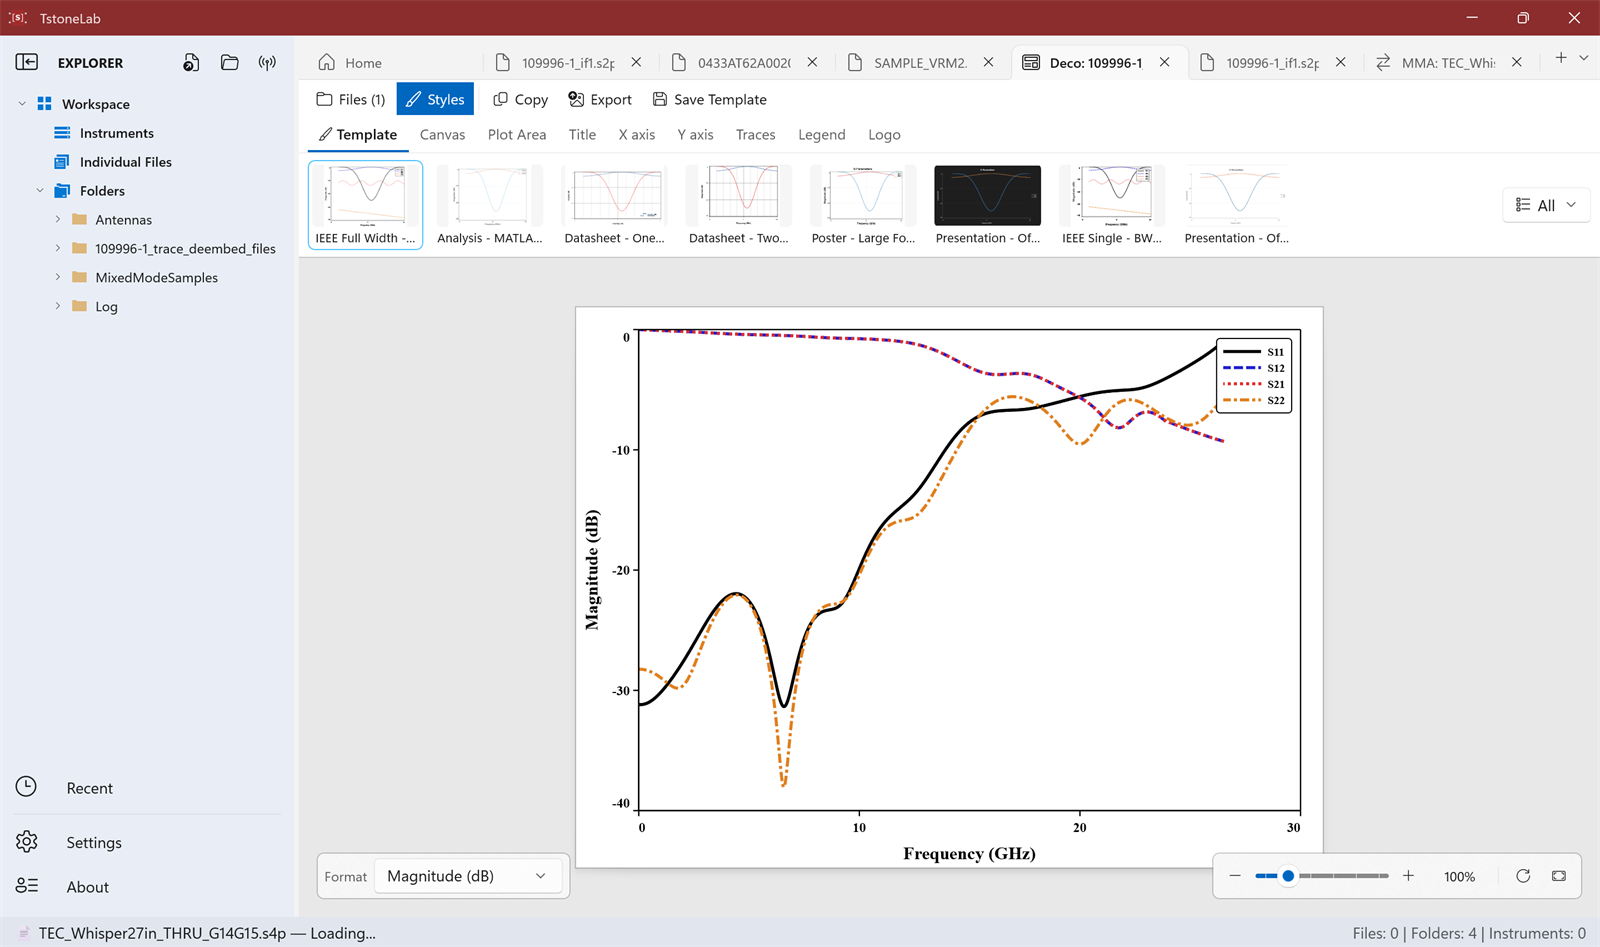Open the Traces sub-tab
The width and height of the screenshot is (1600, 947).
coord(755,134)
